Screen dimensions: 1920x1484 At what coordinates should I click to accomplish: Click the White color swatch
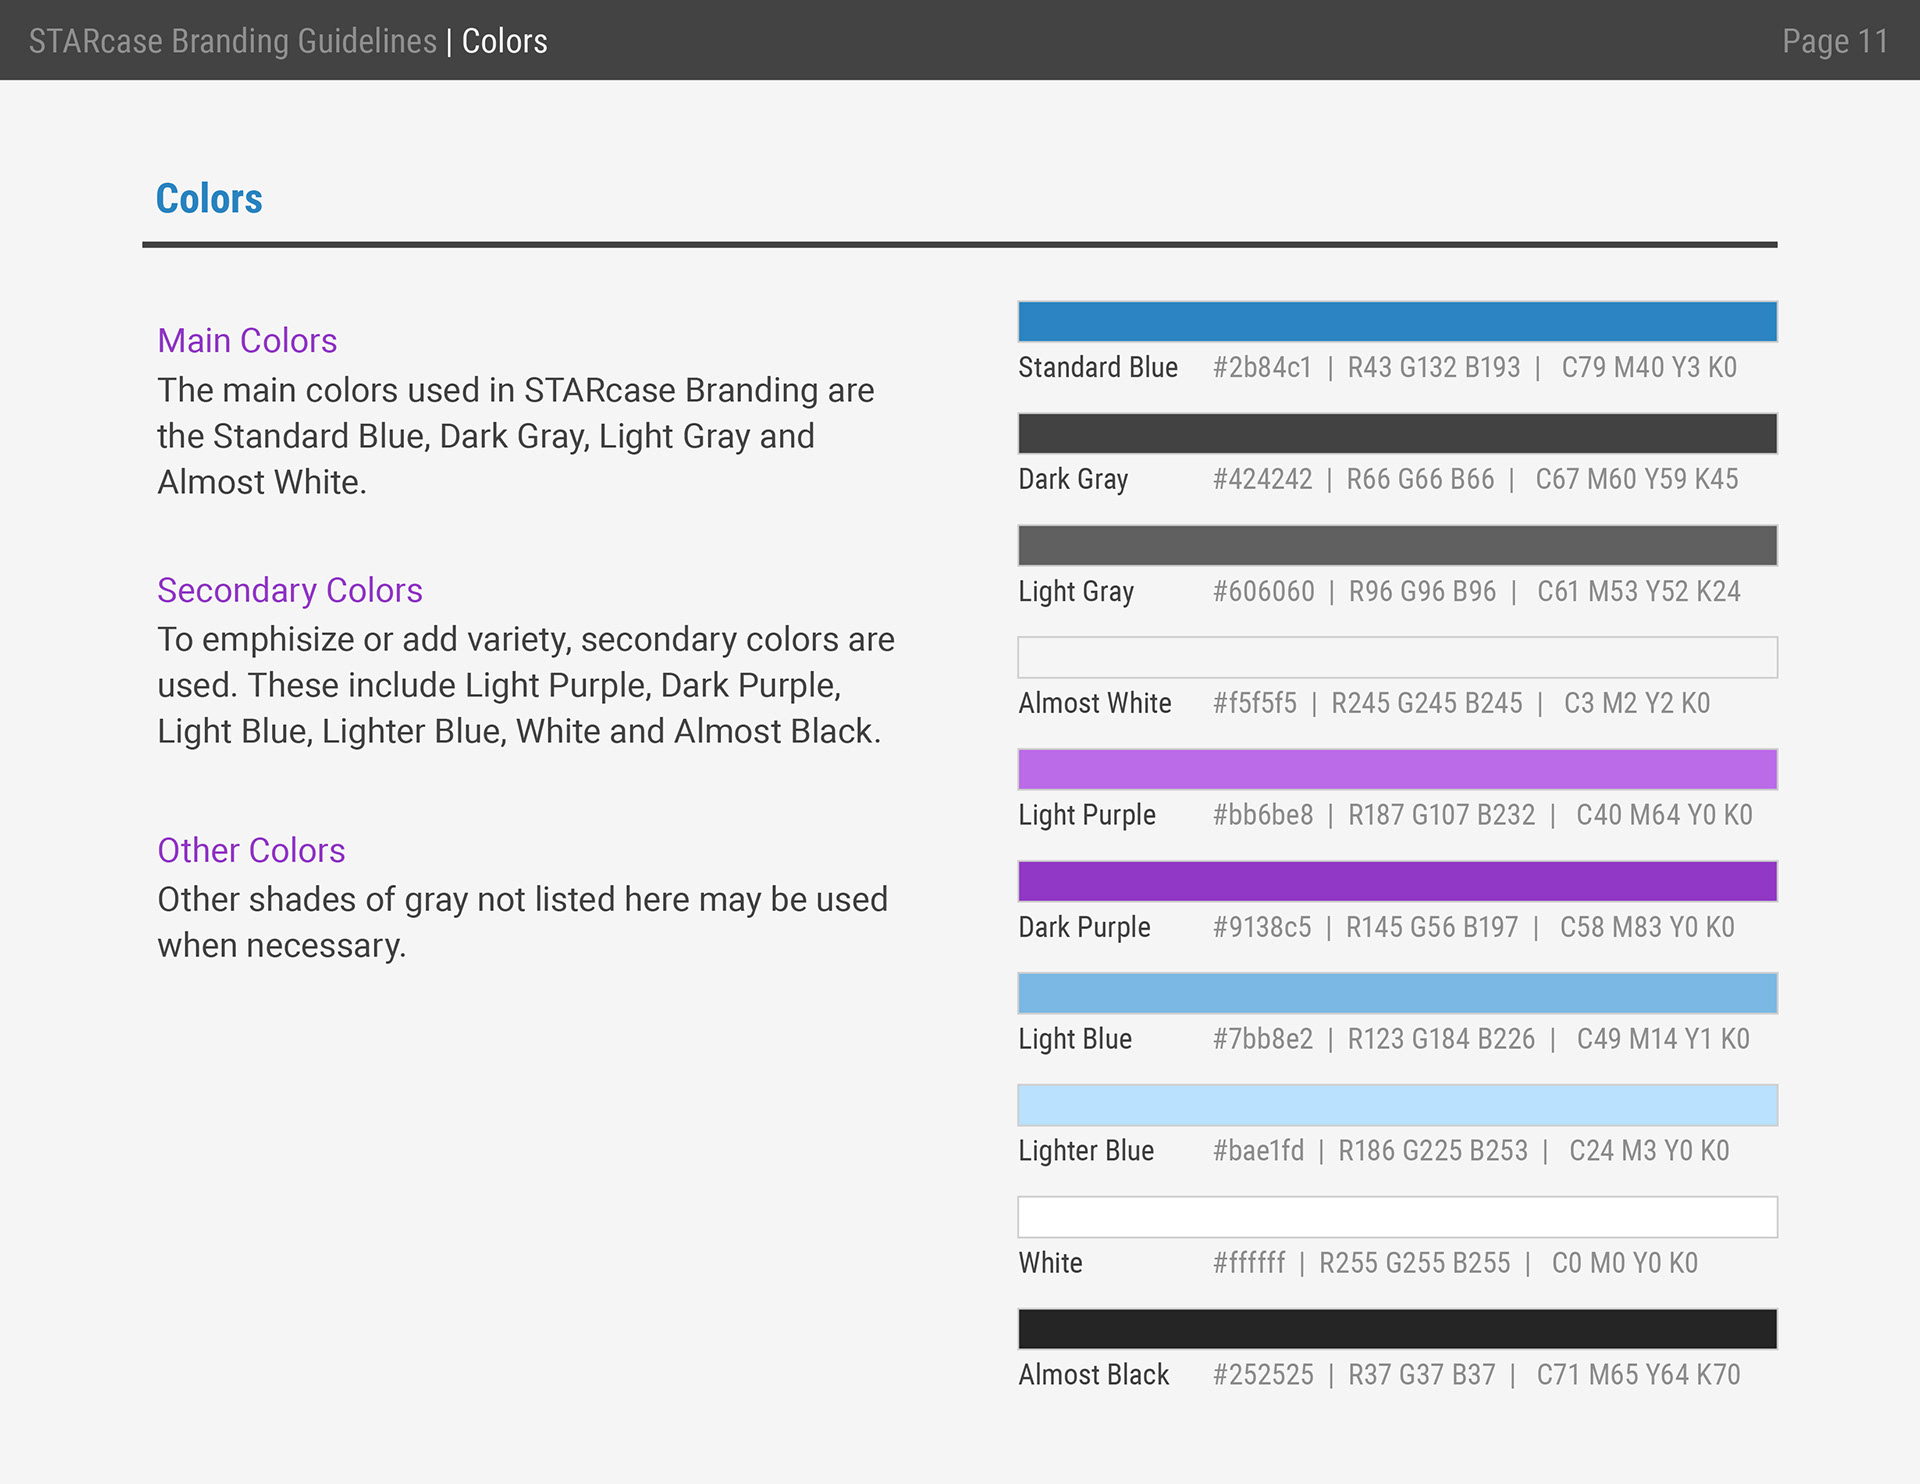pyautogui.click(x=1397, y=1218)
